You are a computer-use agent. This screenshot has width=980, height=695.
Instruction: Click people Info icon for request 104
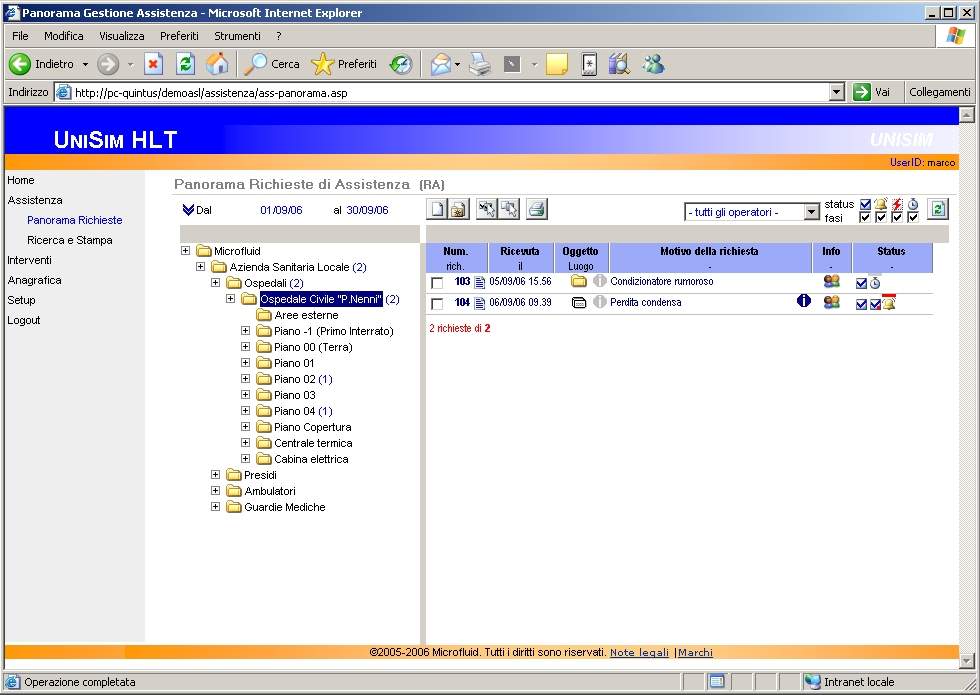(x=831, y=302)
